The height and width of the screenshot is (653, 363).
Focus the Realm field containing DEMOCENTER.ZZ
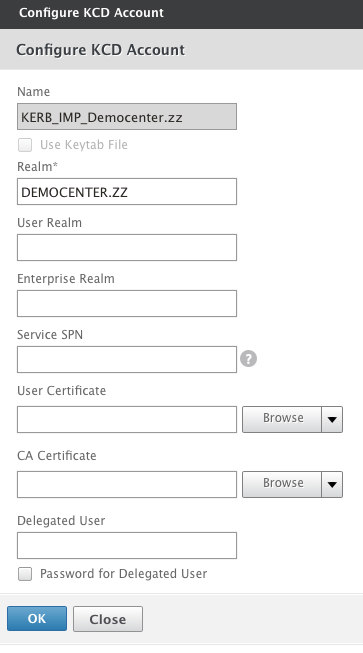coord(127,192)
